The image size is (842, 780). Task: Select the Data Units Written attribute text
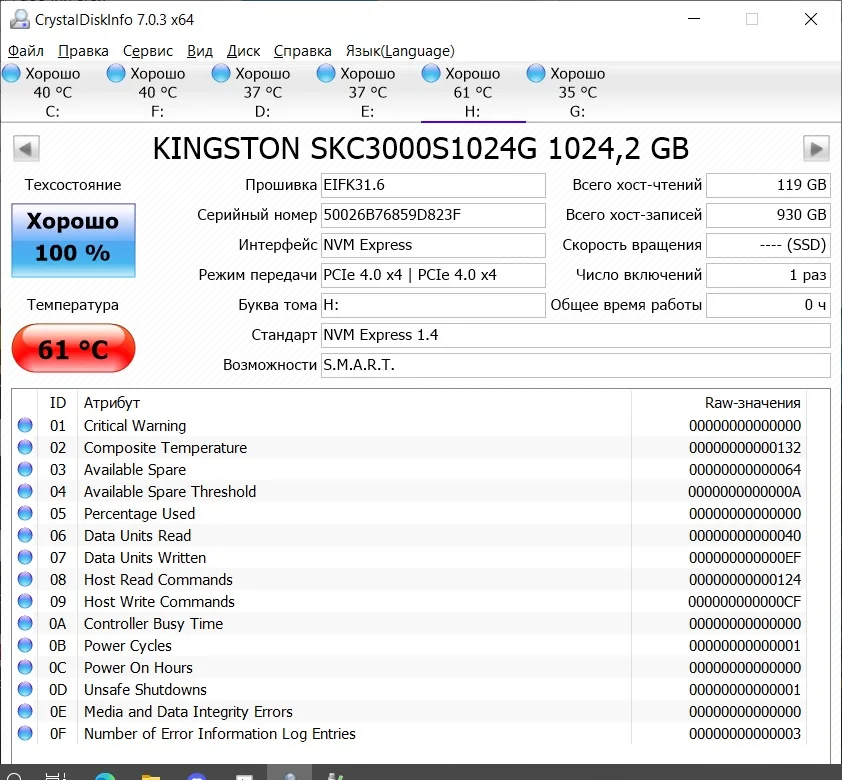(x=145, y=558)
